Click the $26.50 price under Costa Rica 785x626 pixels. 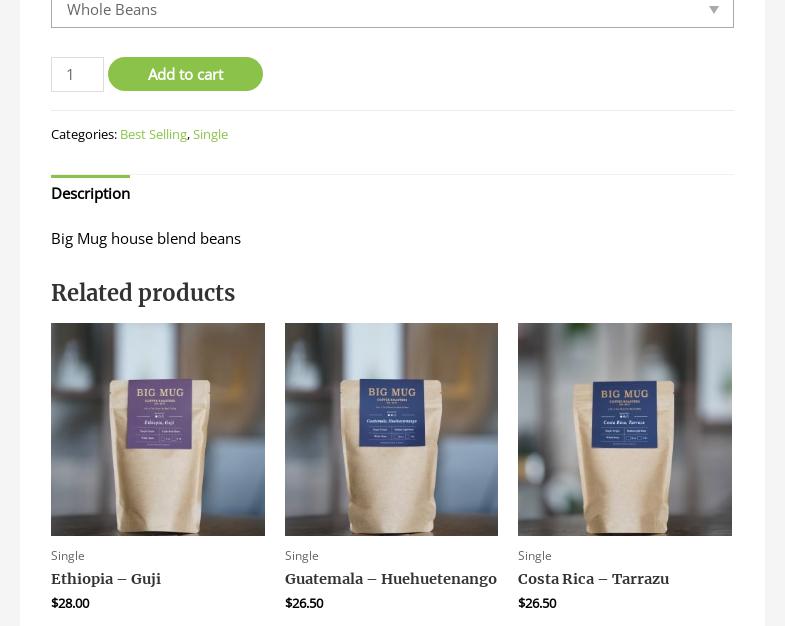point(537,603)
